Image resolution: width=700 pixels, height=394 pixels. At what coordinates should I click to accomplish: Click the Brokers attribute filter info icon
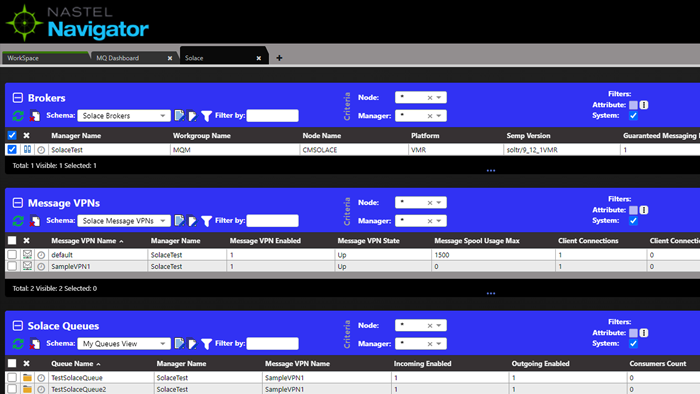coord(644,105)
